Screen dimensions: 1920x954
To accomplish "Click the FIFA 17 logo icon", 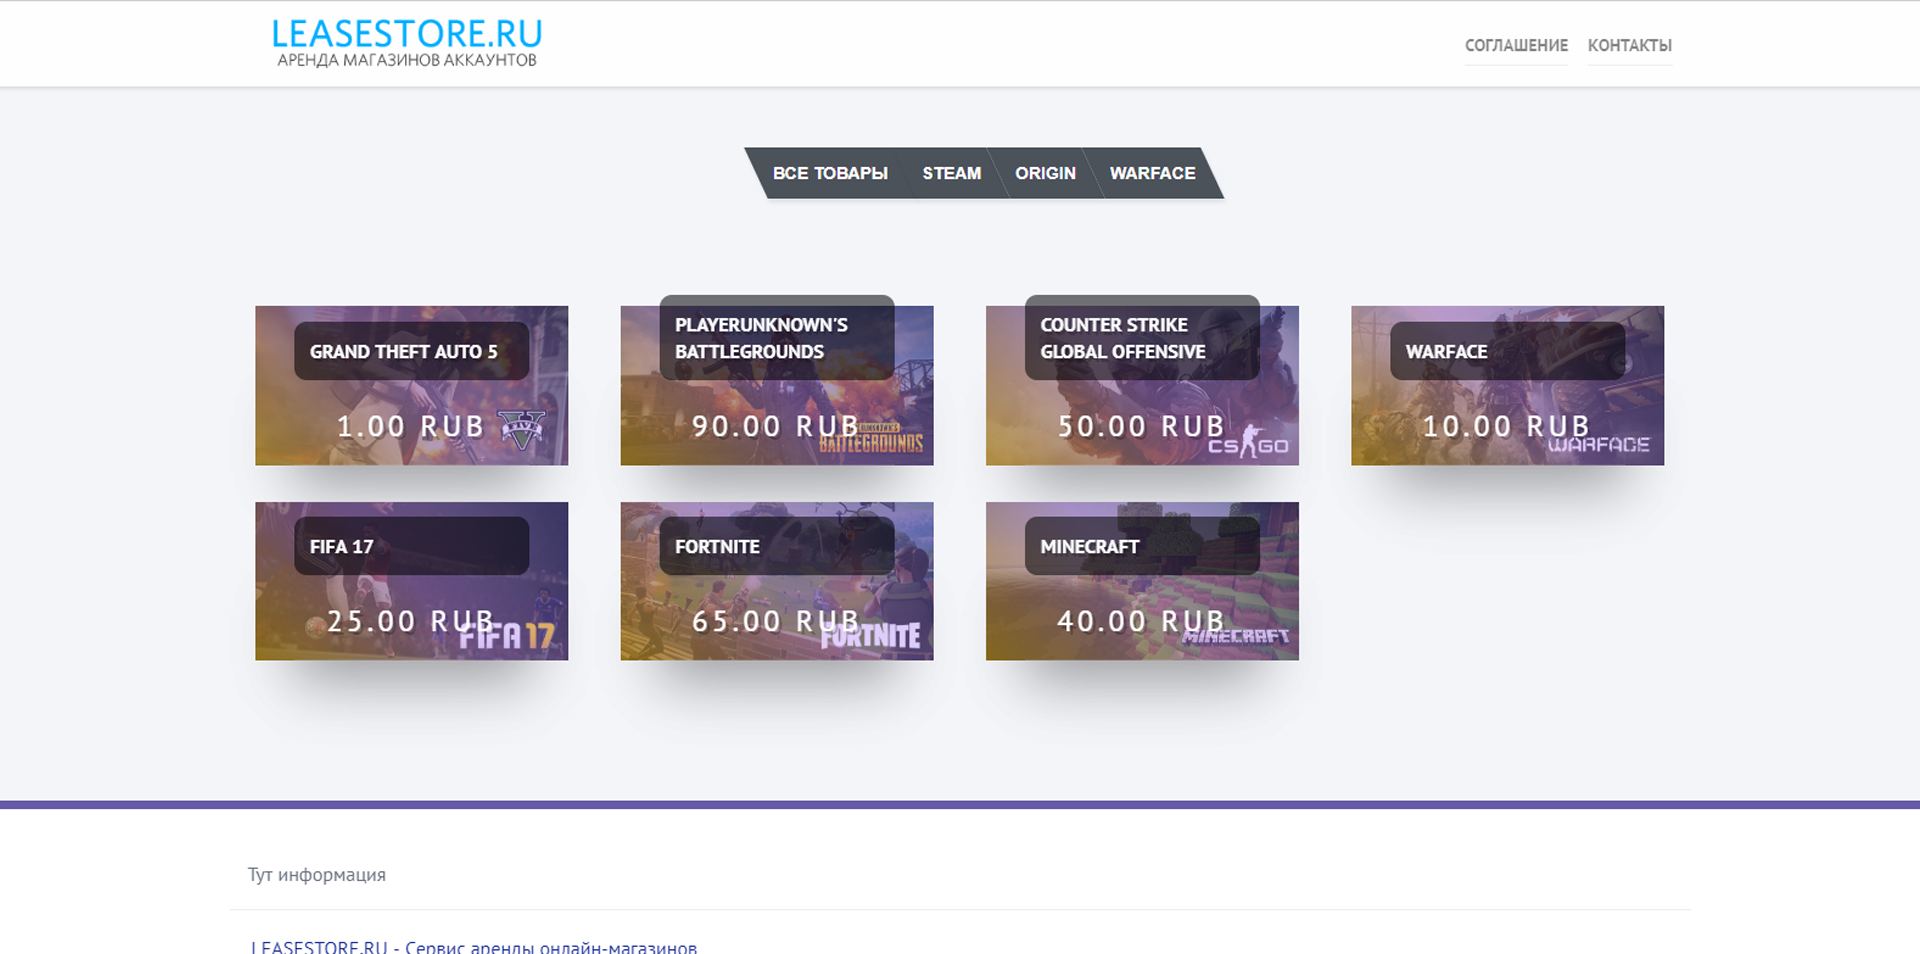I will tap(506, 636).
